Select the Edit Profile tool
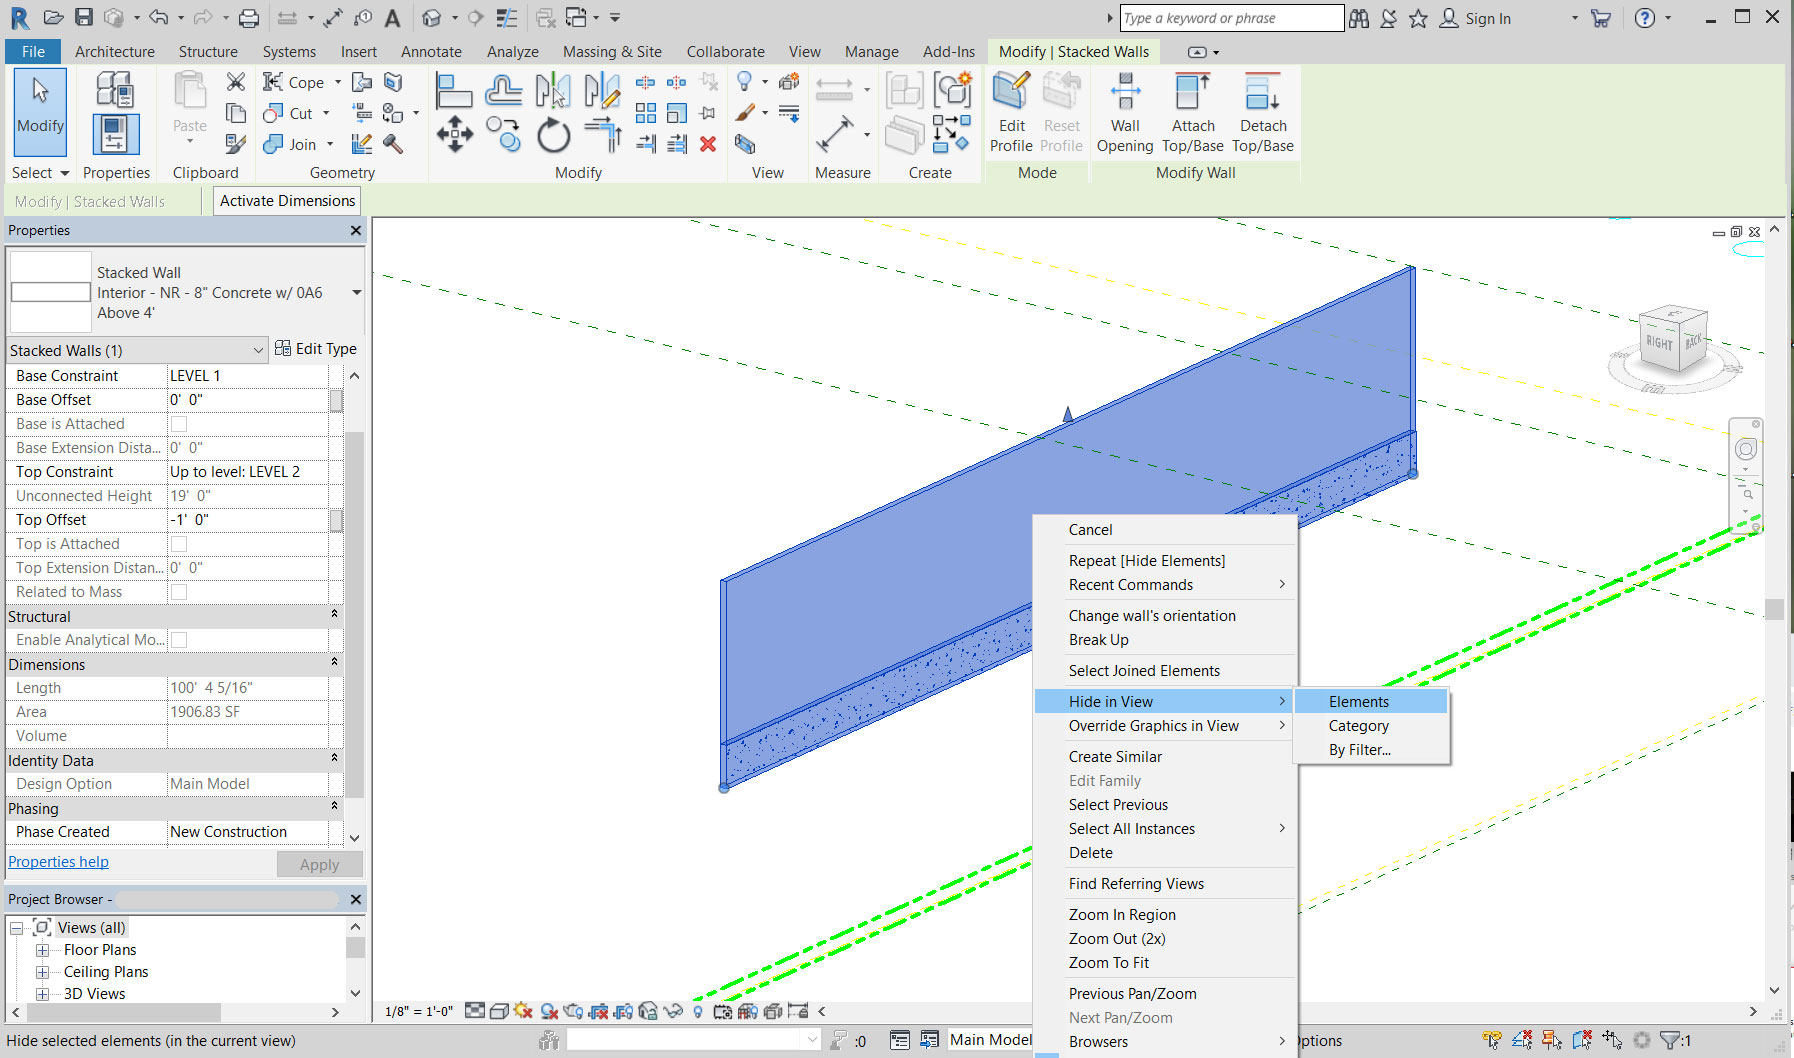 1010,110
